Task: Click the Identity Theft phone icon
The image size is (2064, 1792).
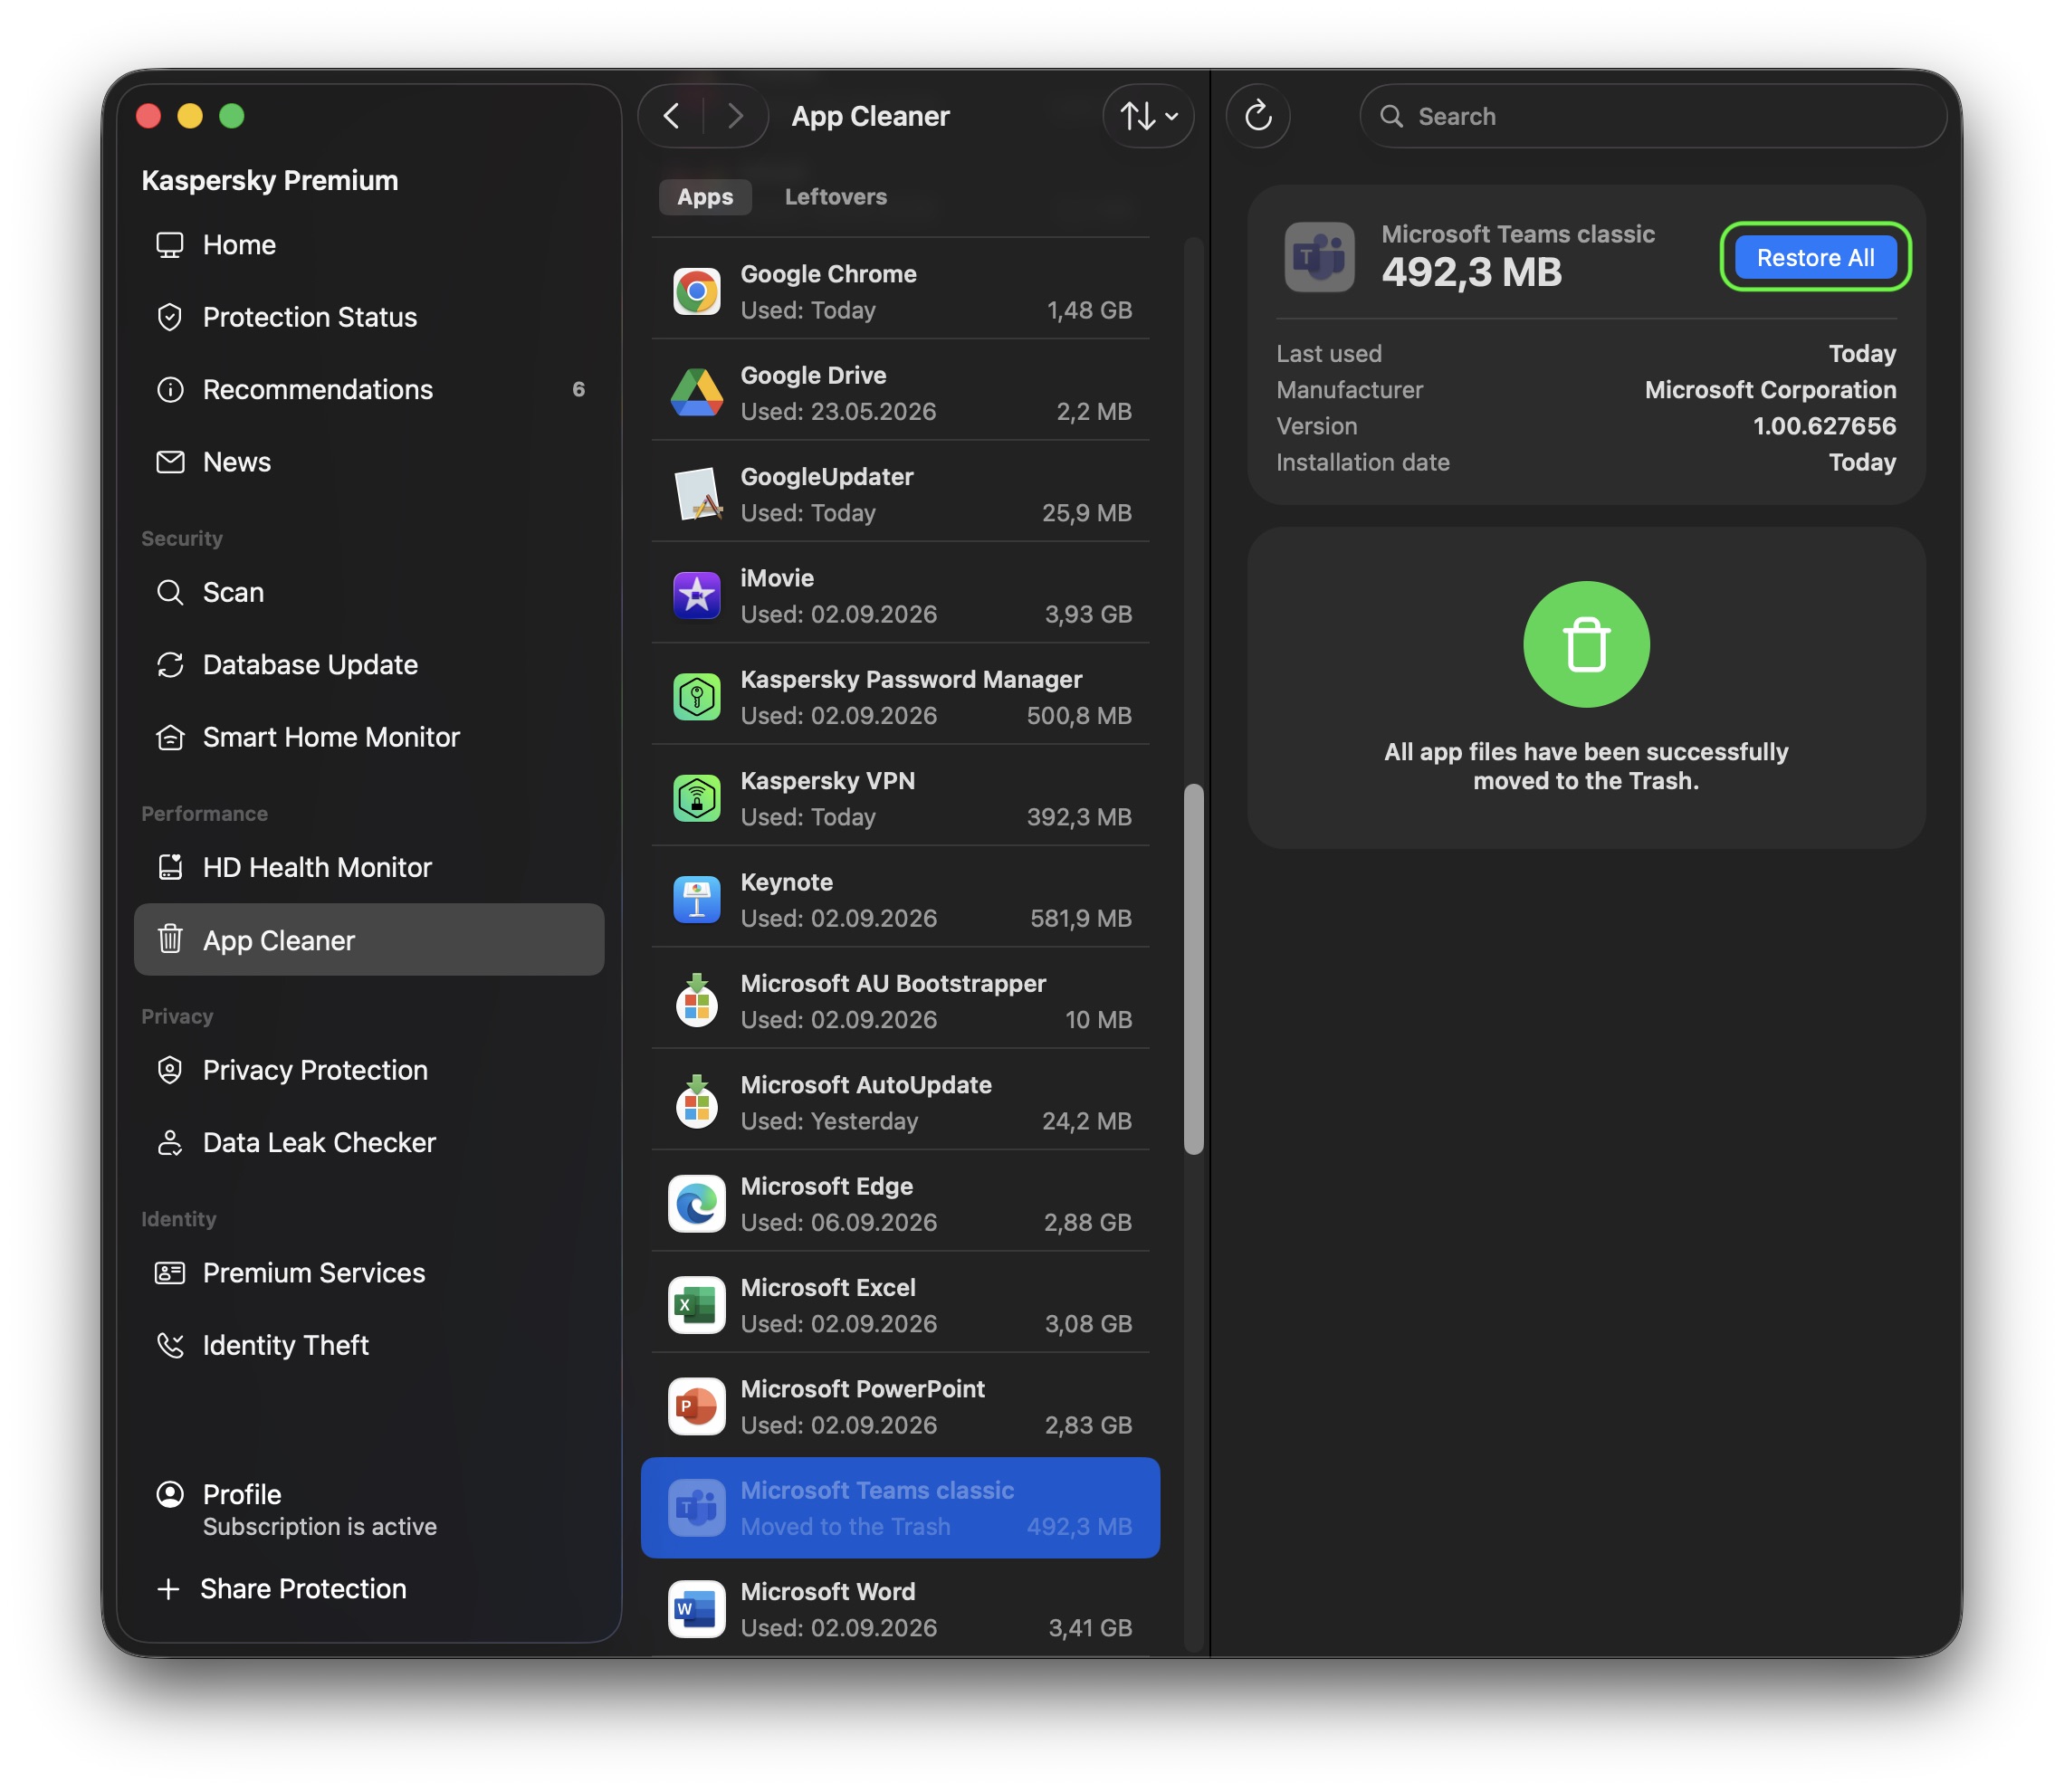Action: (x=170, y=1345)
